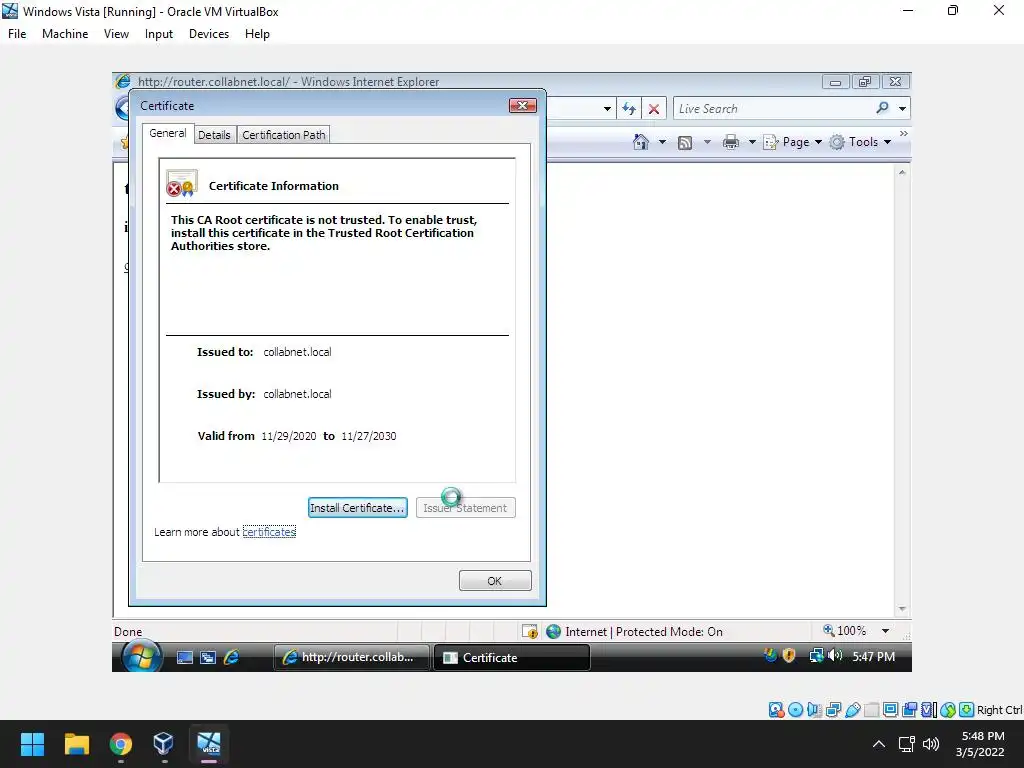The width and height of the screenshot is (1024, 768).
Task: Expand Print button dropdown arrow
Action: click(x=752, y=142)
